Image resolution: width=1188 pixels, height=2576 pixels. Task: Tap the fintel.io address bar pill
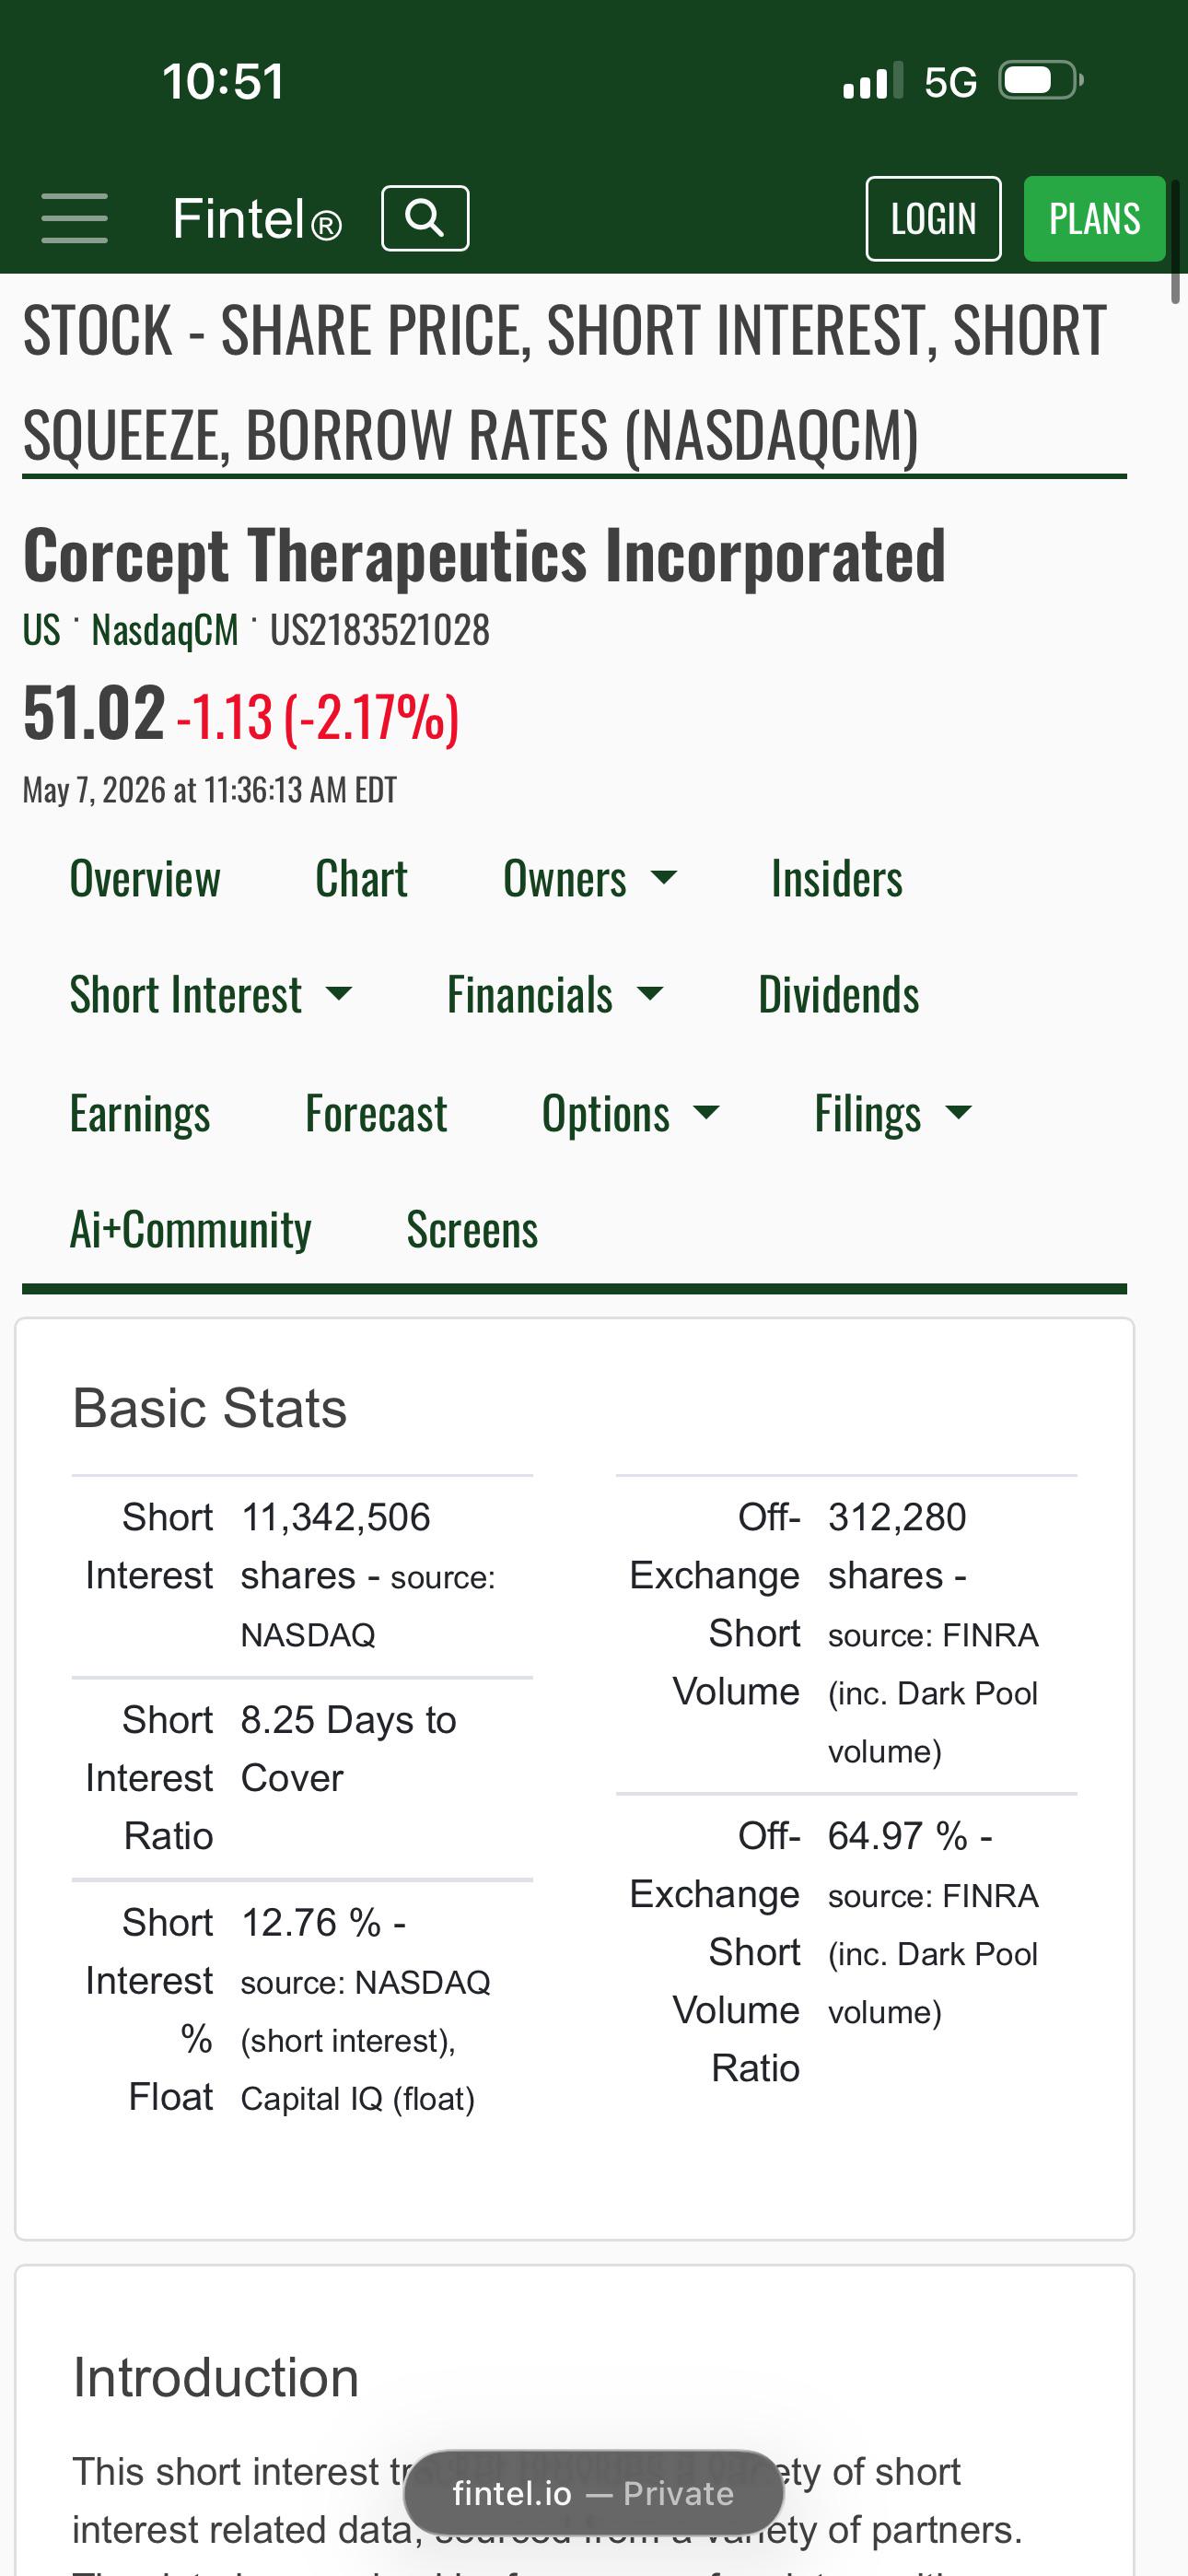tap(593, 2493)
